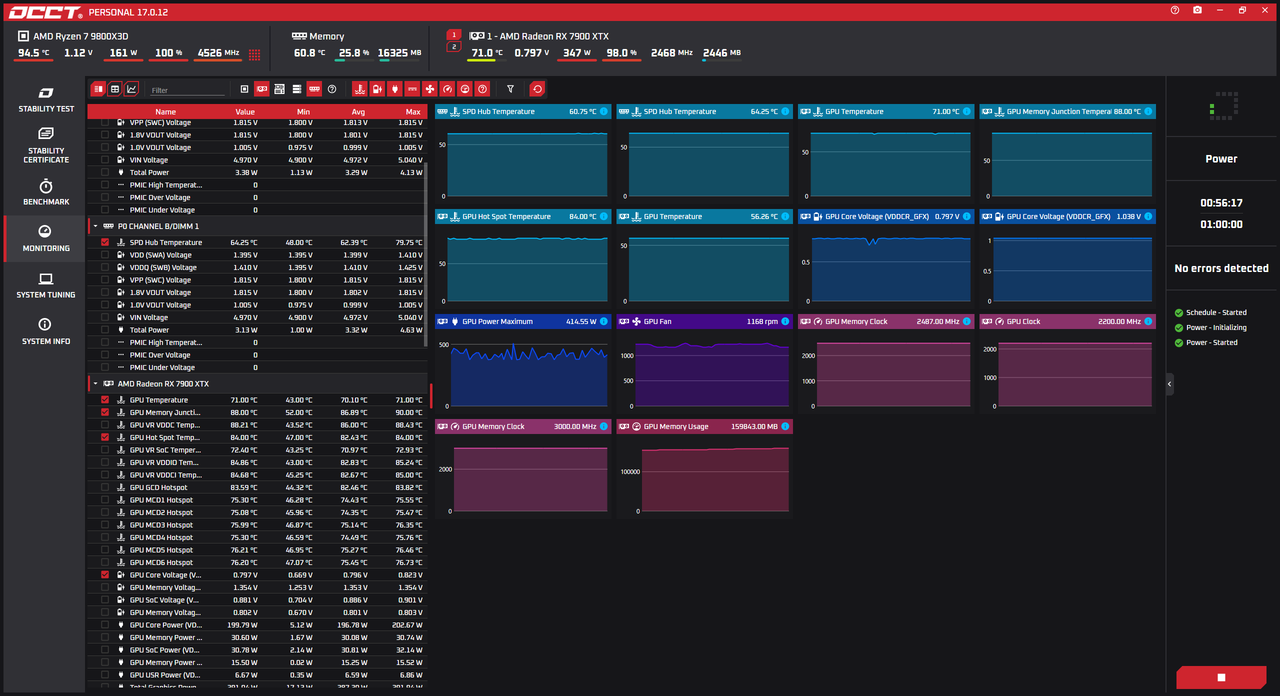
Task: Reset min/max values with the refresh icon
Action: (x=537, y=89)
